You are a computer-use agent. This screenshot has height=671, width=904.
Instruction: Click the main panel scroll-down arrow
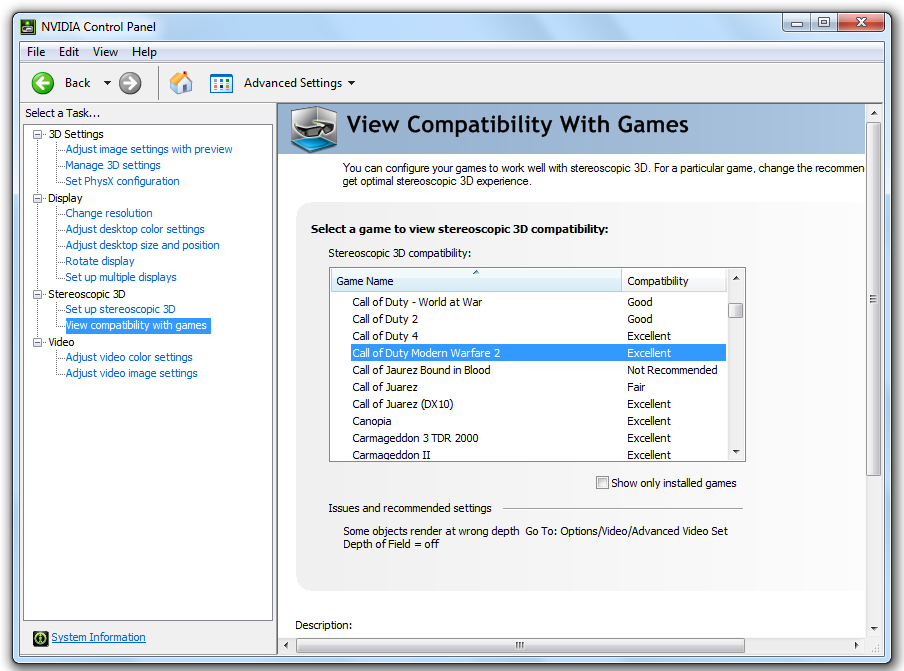click(x=873, y=629)
